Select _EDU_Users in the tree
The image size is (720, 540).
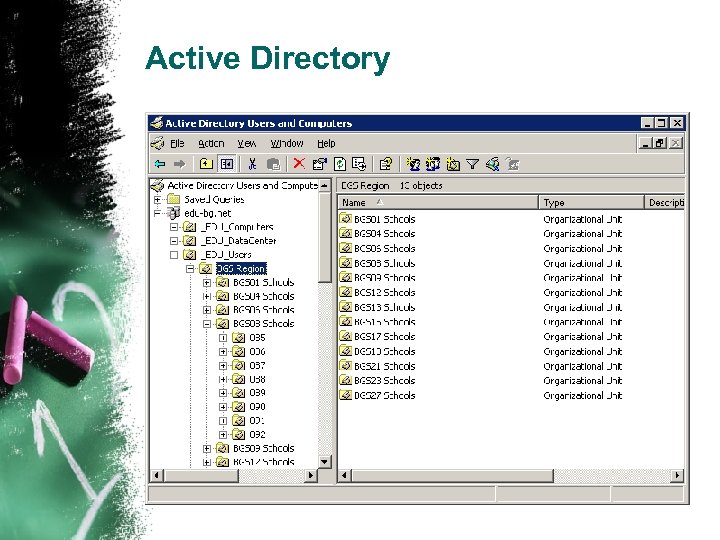pos(226,254)
